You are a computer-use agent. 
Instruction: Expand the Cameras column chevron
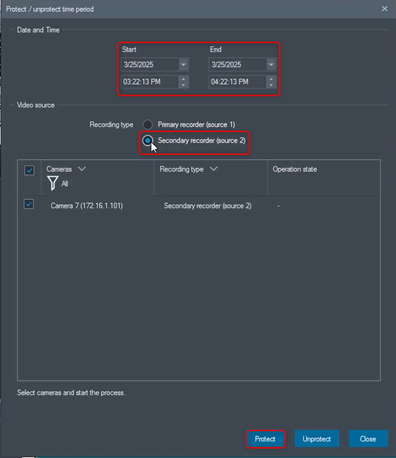(x=82, y=169)
